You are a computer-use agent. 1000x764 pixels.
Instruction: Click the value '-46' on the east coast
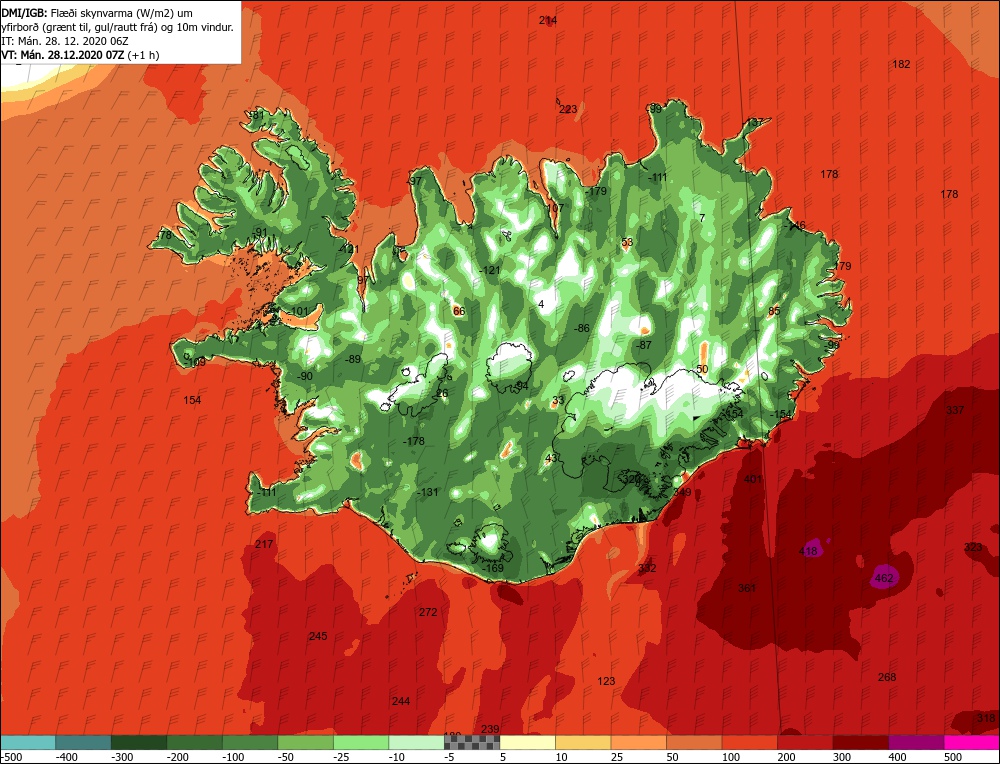[797, 225]
